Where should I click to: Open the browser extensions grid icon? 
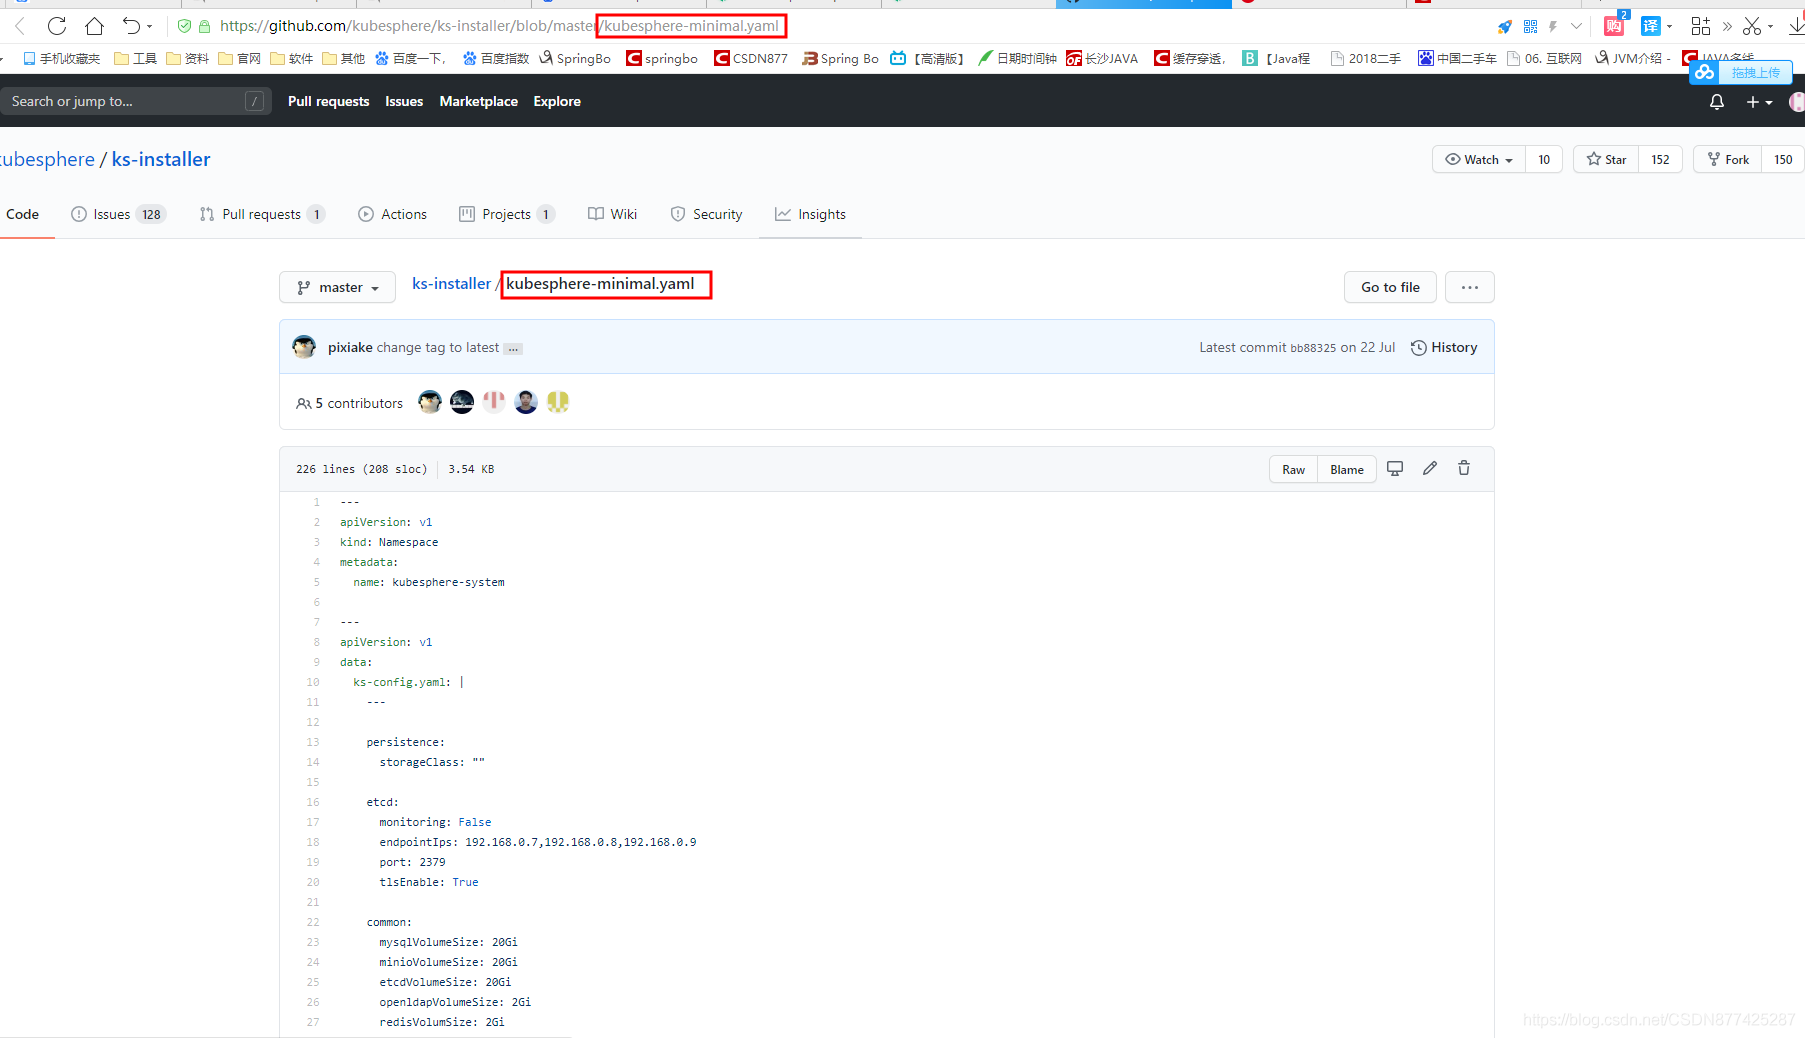[x=1700, y=26]
